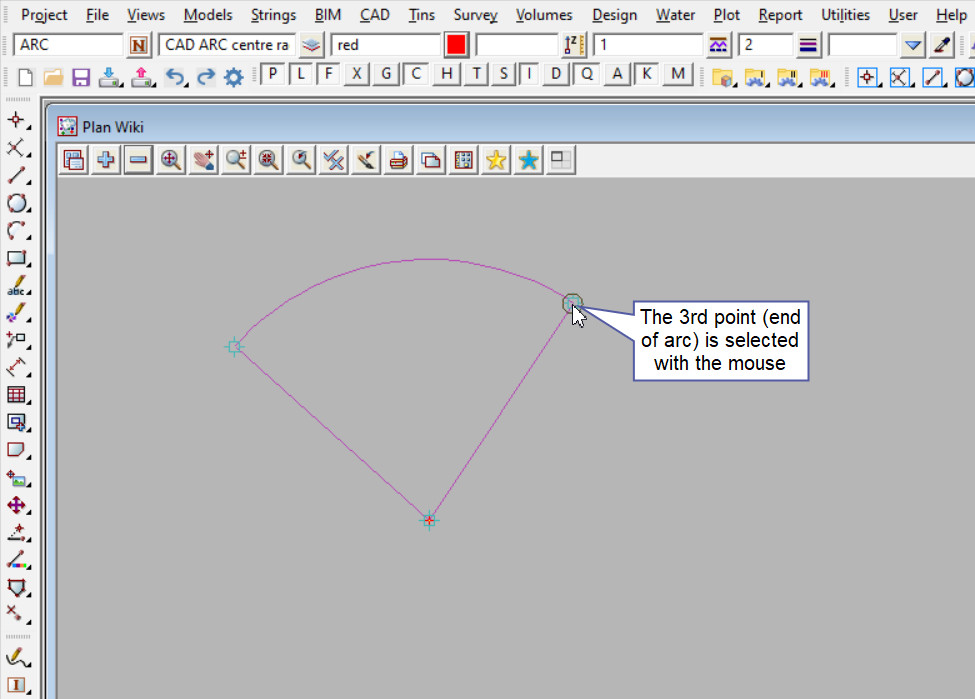Screen dimensions: 975x699
Task: Expand the blue down-arrow dropdown
Action: tap(912, 45)
